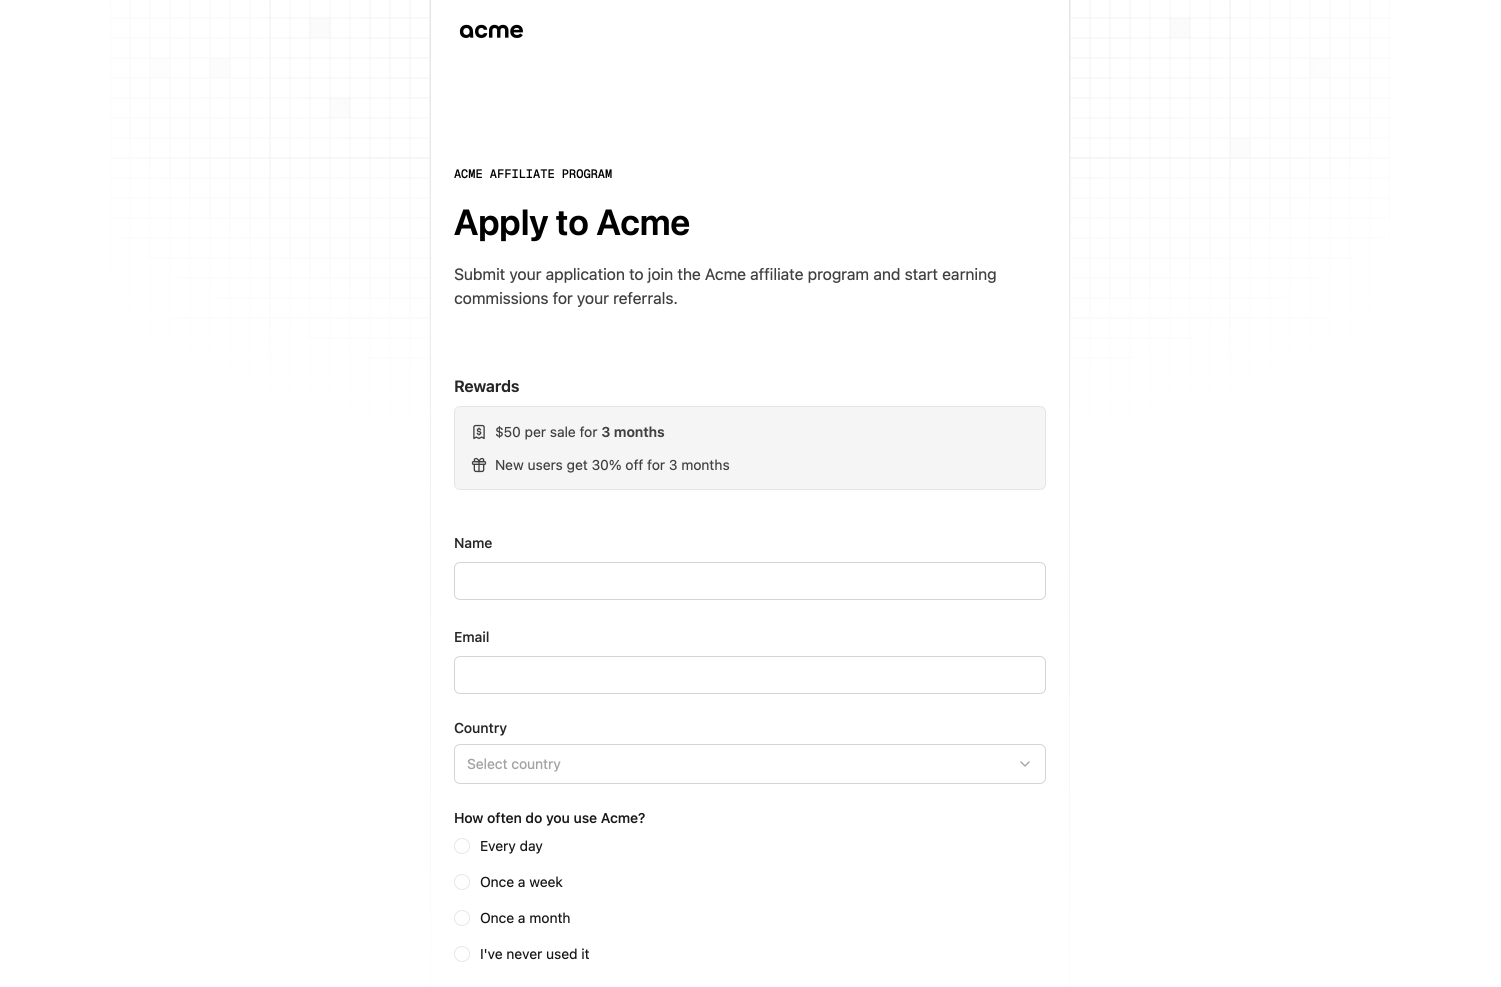Expand the Country dropdown chevron arrow
1501x987 pixels.
[1024, 764]
